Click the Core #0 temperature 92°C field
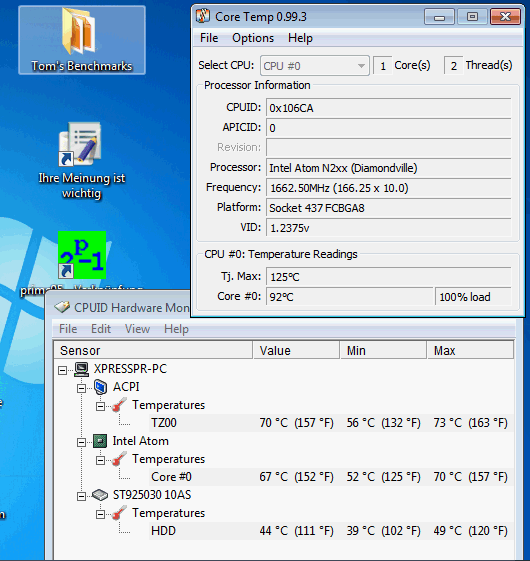The height and width of the screenshot is (561, 530). click(x=350, y=297)
